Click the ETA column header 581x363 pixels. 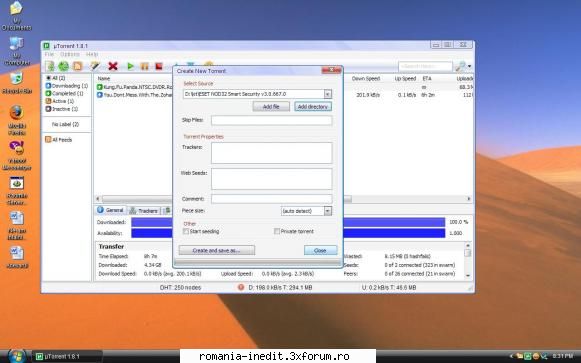[427, 79]
